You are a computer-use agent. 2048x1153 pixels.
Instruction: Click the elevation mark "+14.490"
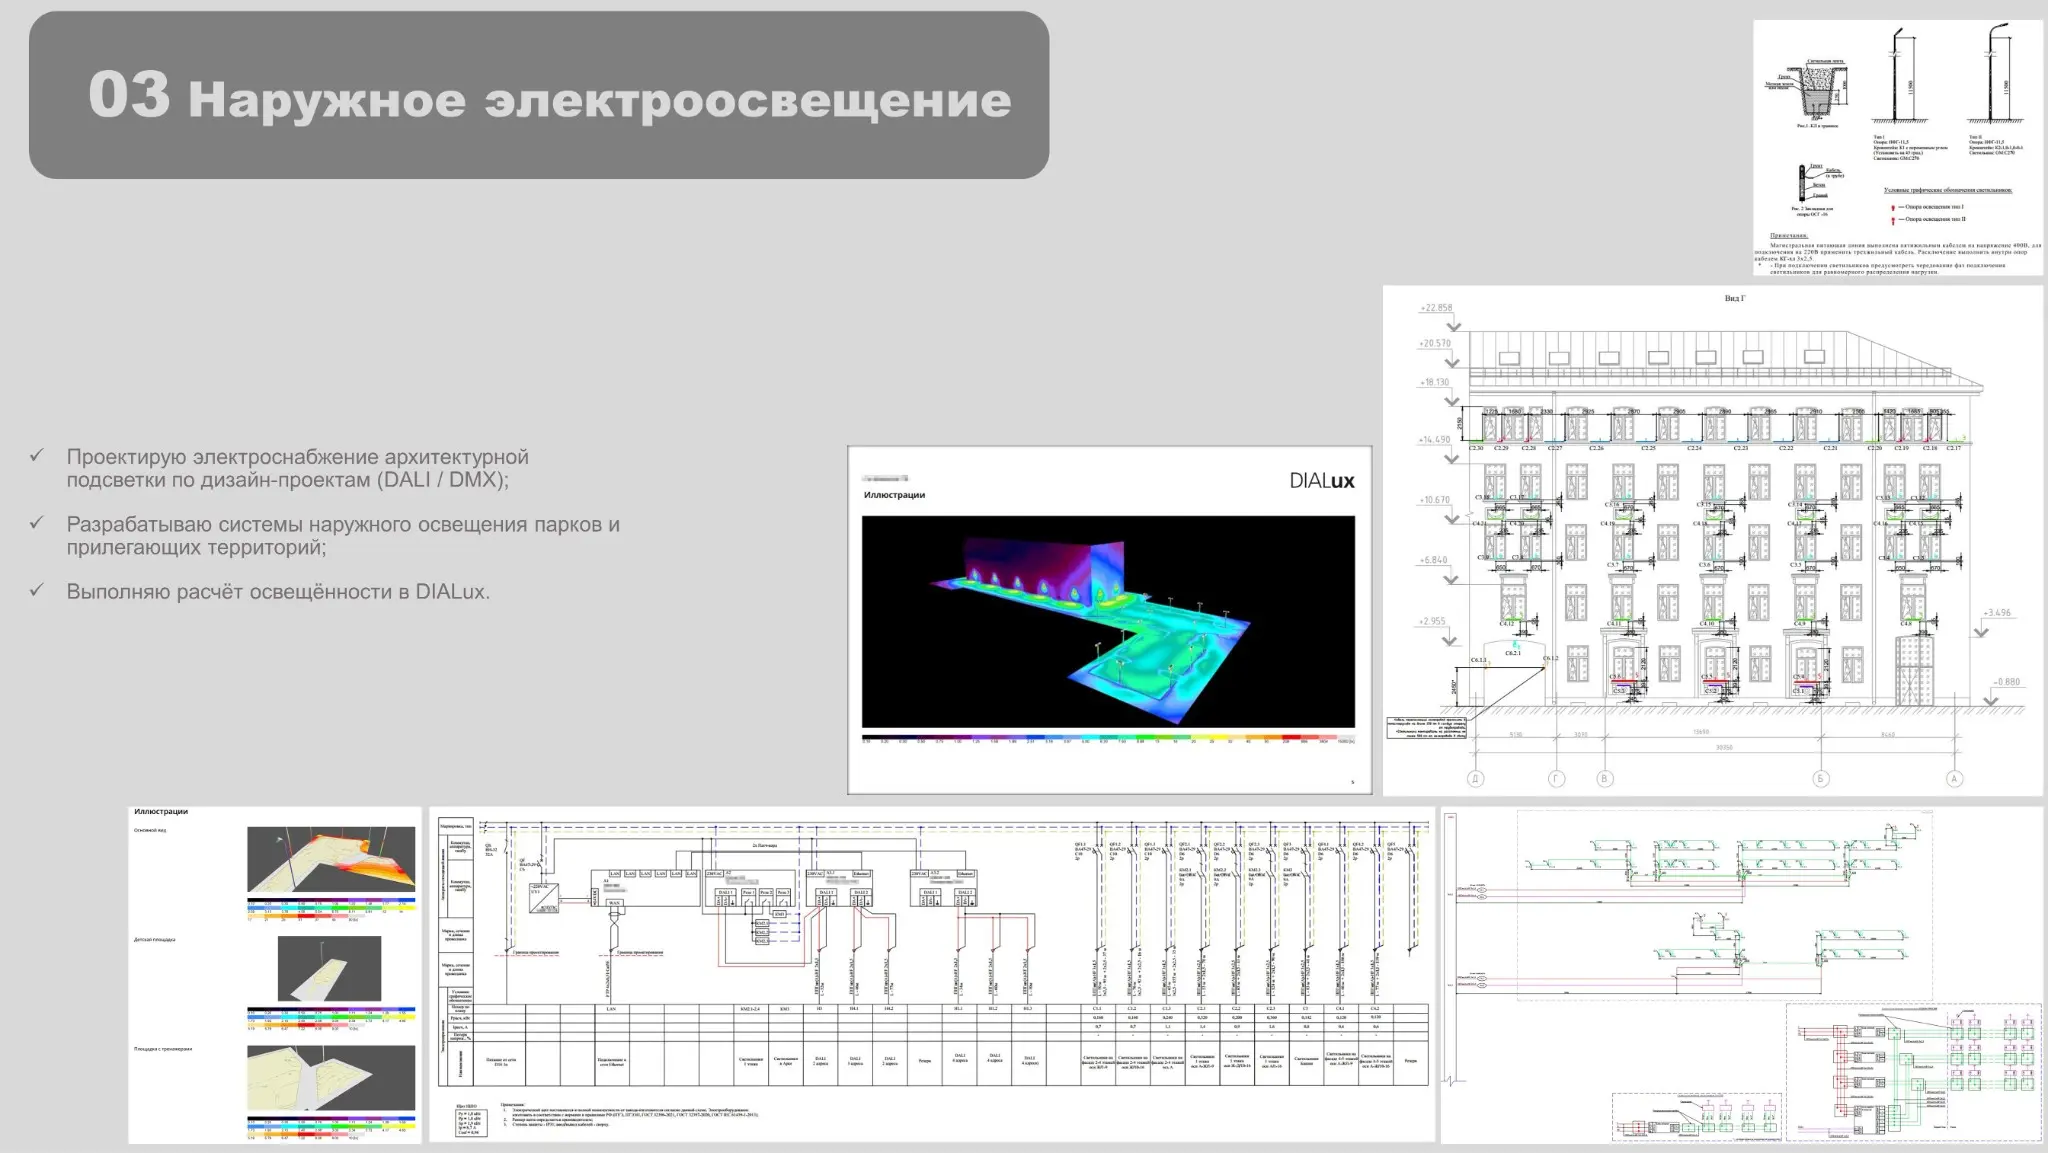tap(1435, 440)
